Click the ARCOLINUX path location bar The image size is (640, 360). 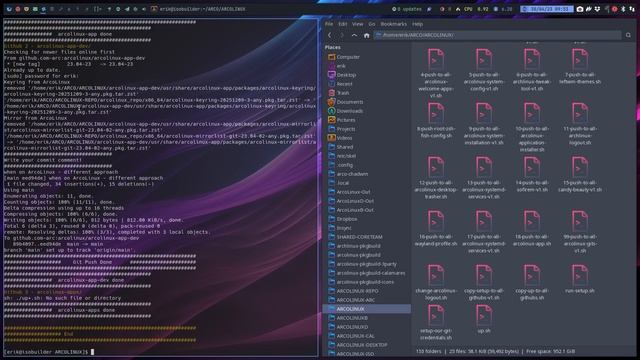pos(498,36)
